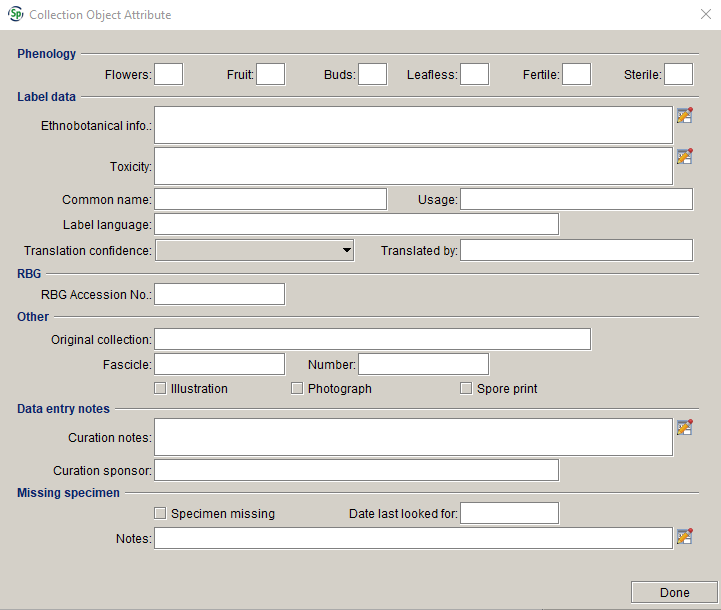Close the Collection Object Attribute dialog
The image size is (721, 610).
(706, 14)
